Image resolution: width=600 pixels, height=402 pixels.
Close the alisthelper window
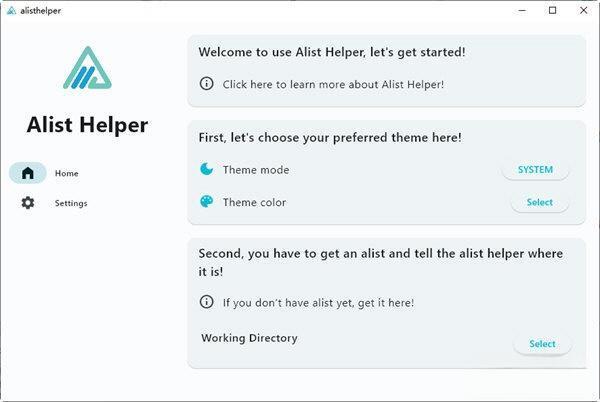583,10
